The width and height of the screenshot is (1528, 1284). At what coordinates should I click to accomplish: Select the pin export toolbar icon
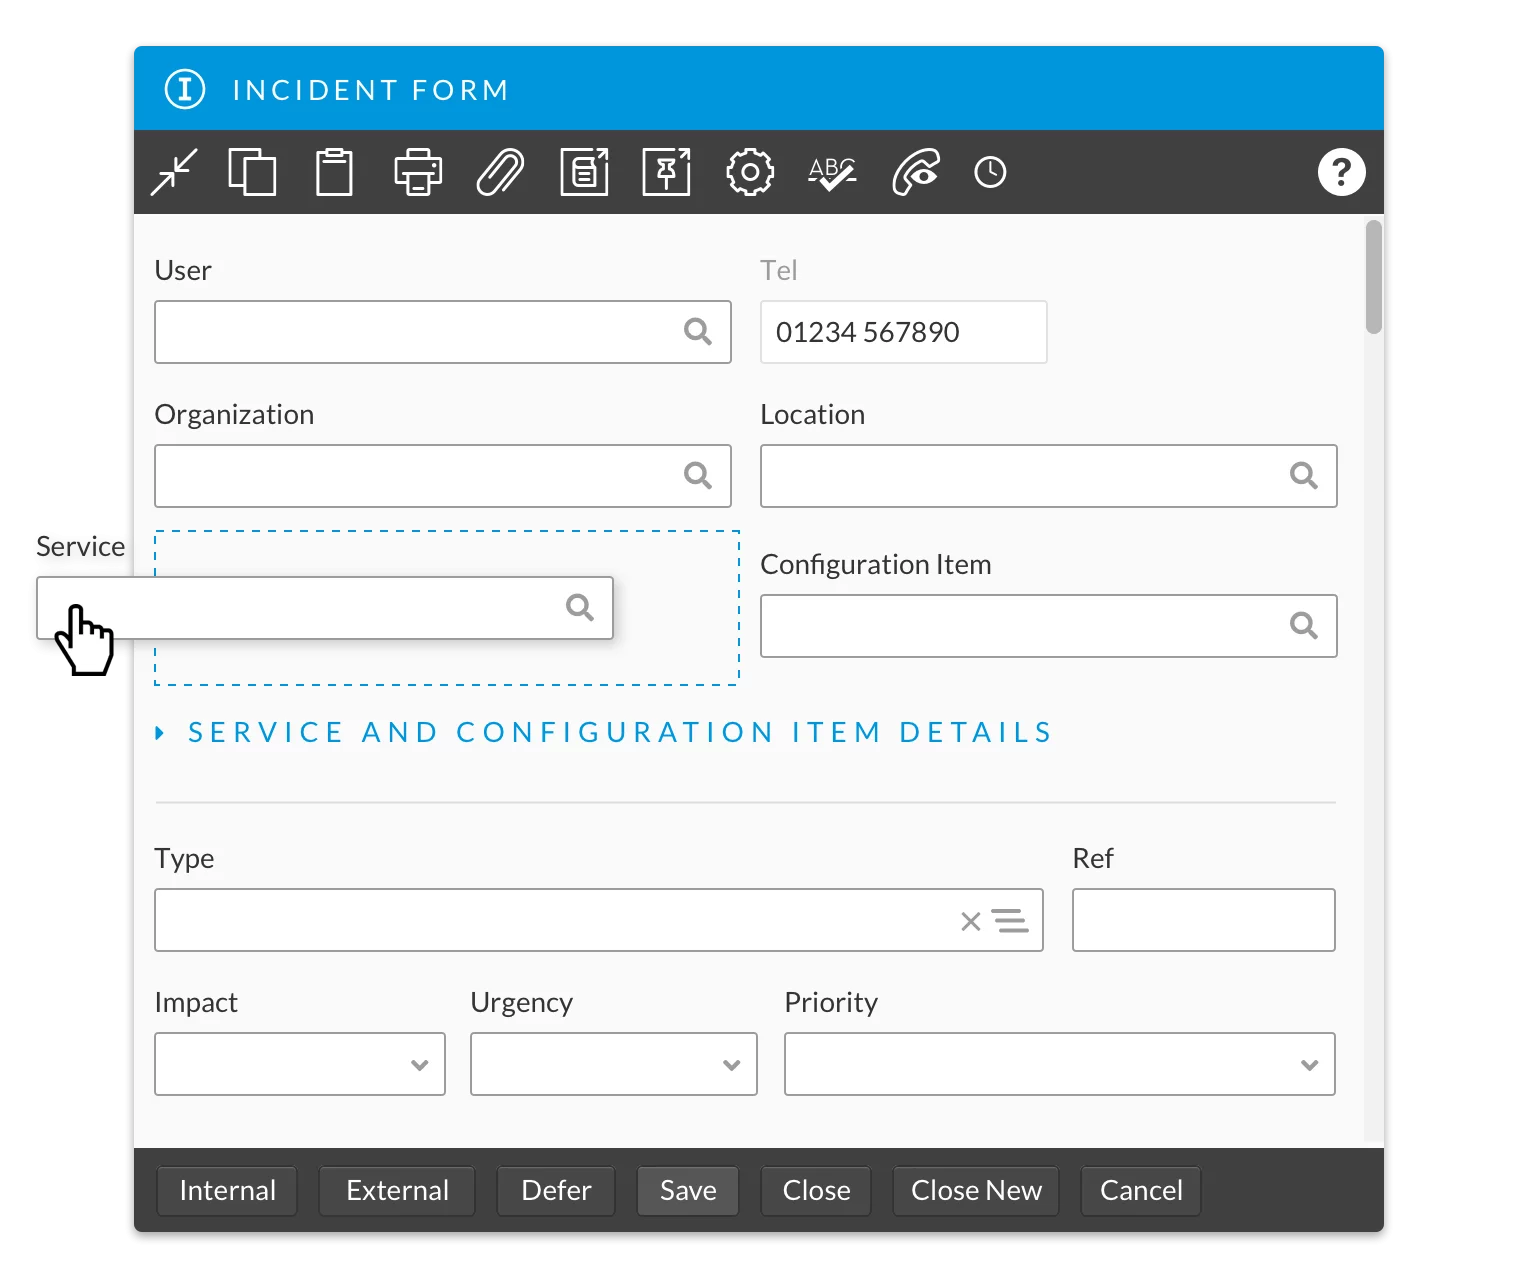point(666,172)
